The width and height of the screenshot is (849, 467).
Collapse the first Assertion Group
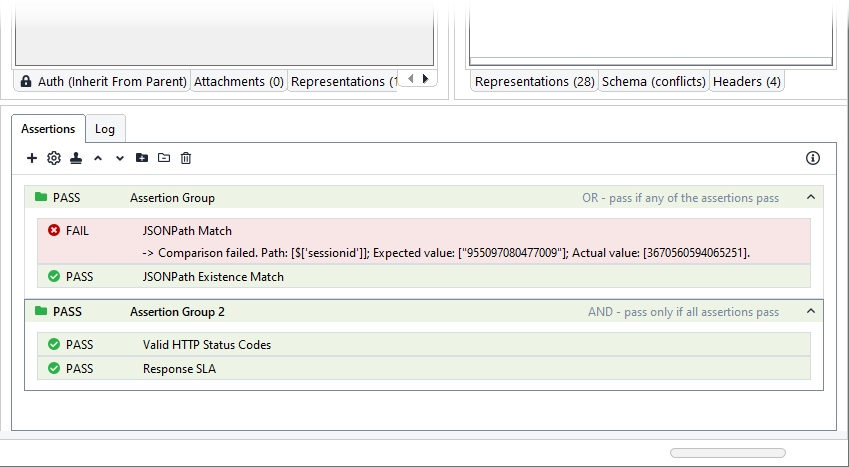(x=811, y=197)
